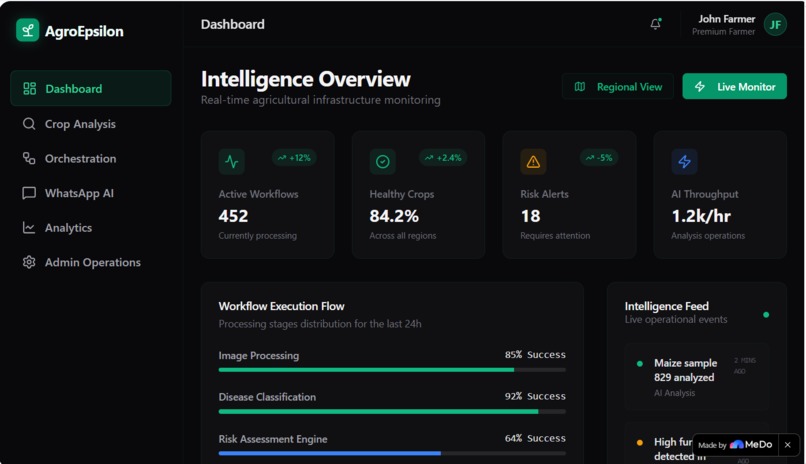806x464 pixels.
Task: Open John Farmer profile name
Action: coord(726,19)
